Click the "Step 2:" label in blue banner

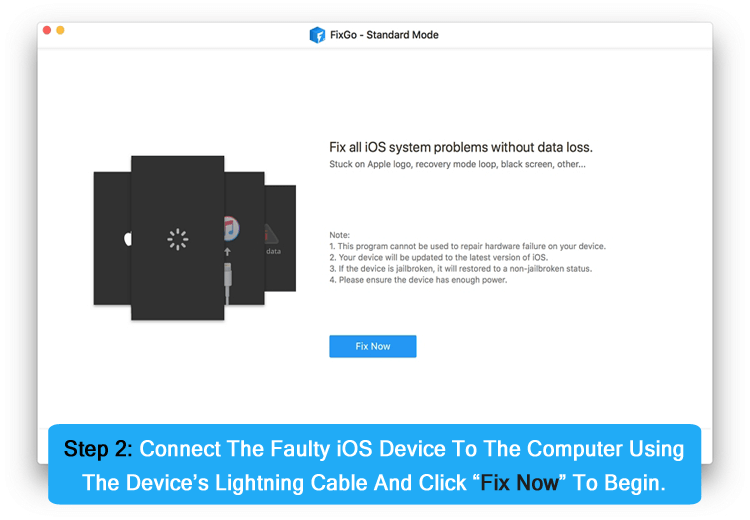97,448
